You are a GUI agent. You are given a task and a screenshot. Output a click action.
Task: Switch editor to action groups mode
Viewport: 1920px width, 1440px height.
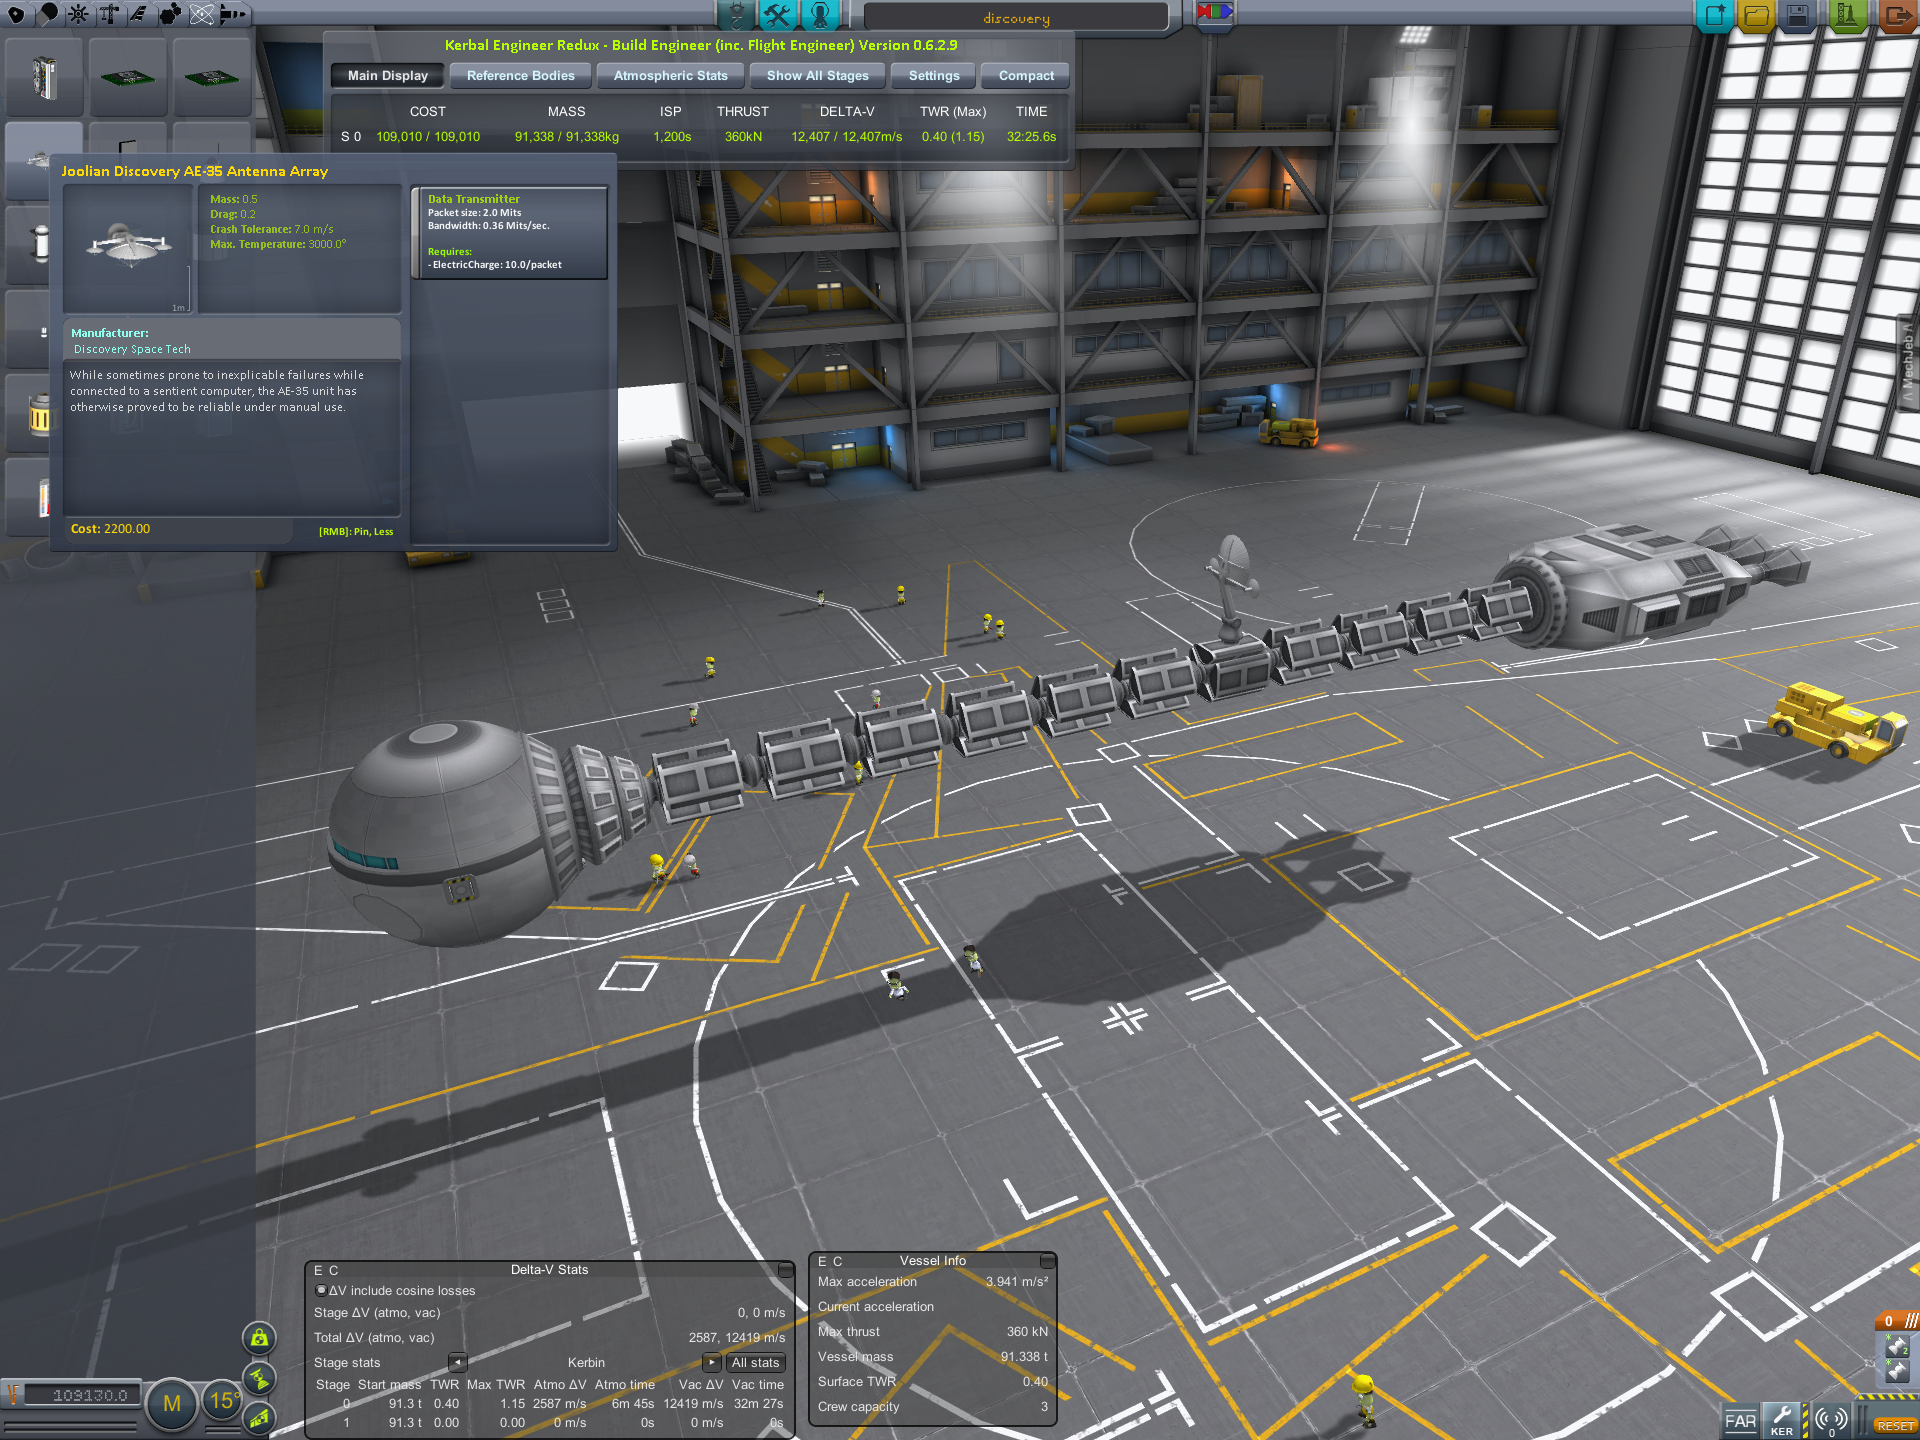[x=777, y=14]
